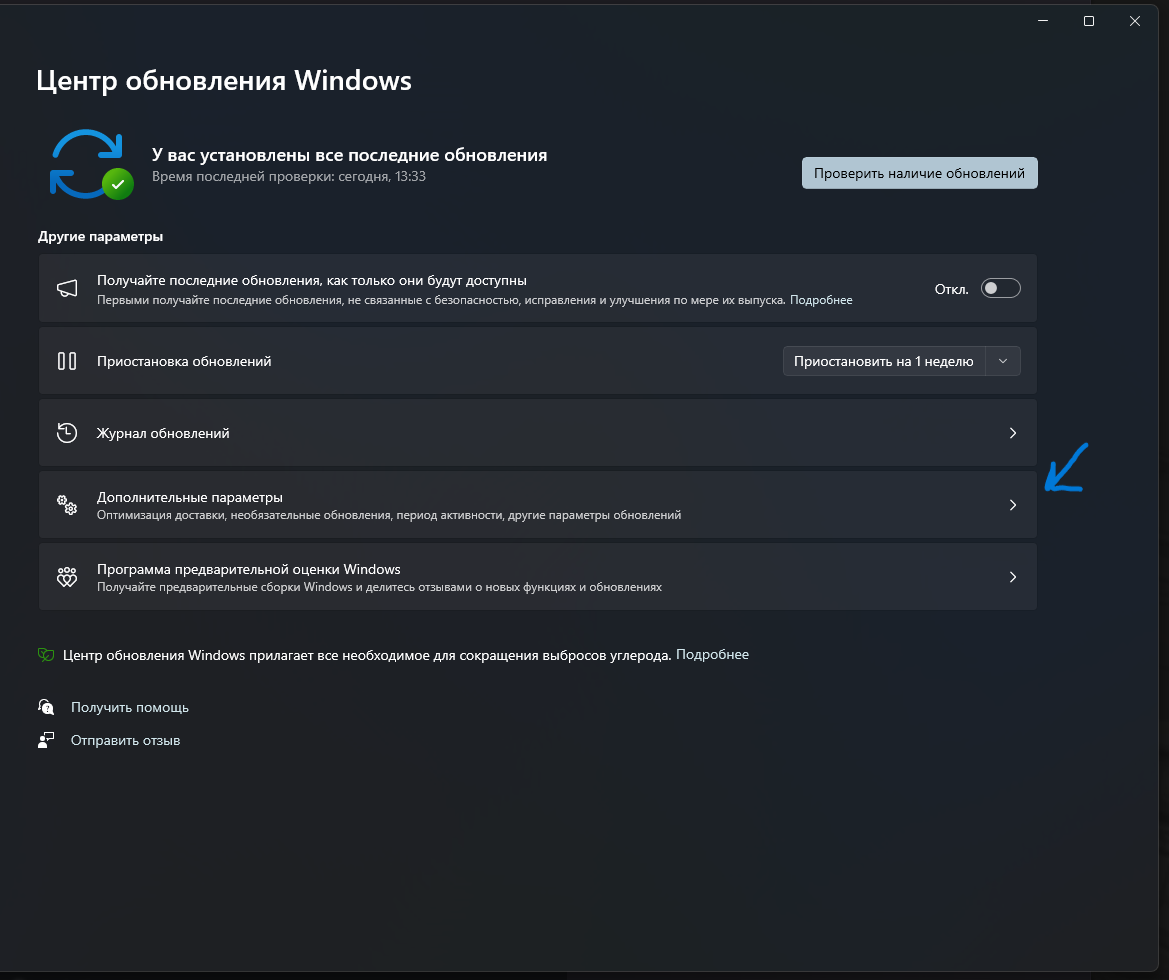The width and height of the screenshot is (1169, 980).
Task: Close the Settings window
Action: point(1135,21)
